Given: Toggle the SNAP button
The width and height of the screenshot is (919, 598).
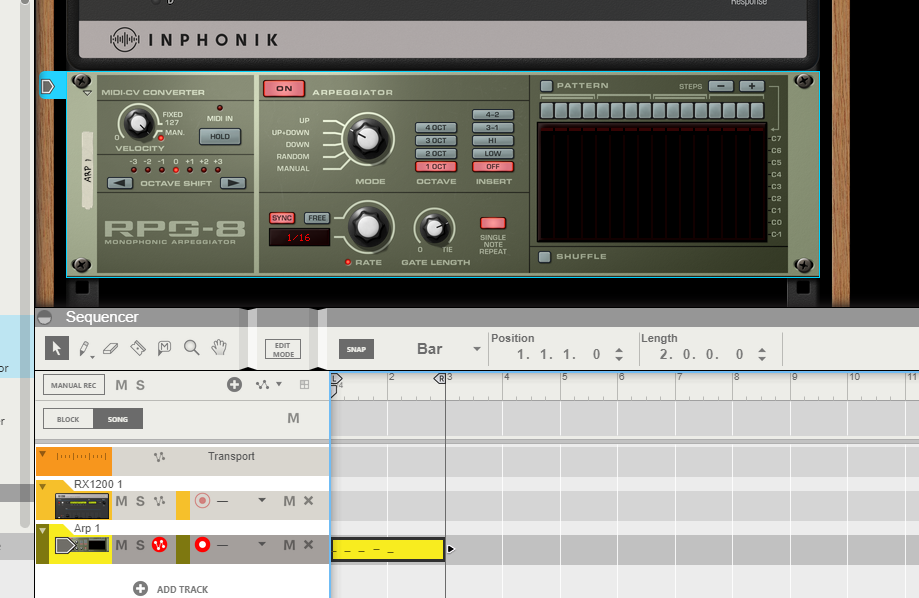Looking at the screenshot, I should (x=356, y=349).
